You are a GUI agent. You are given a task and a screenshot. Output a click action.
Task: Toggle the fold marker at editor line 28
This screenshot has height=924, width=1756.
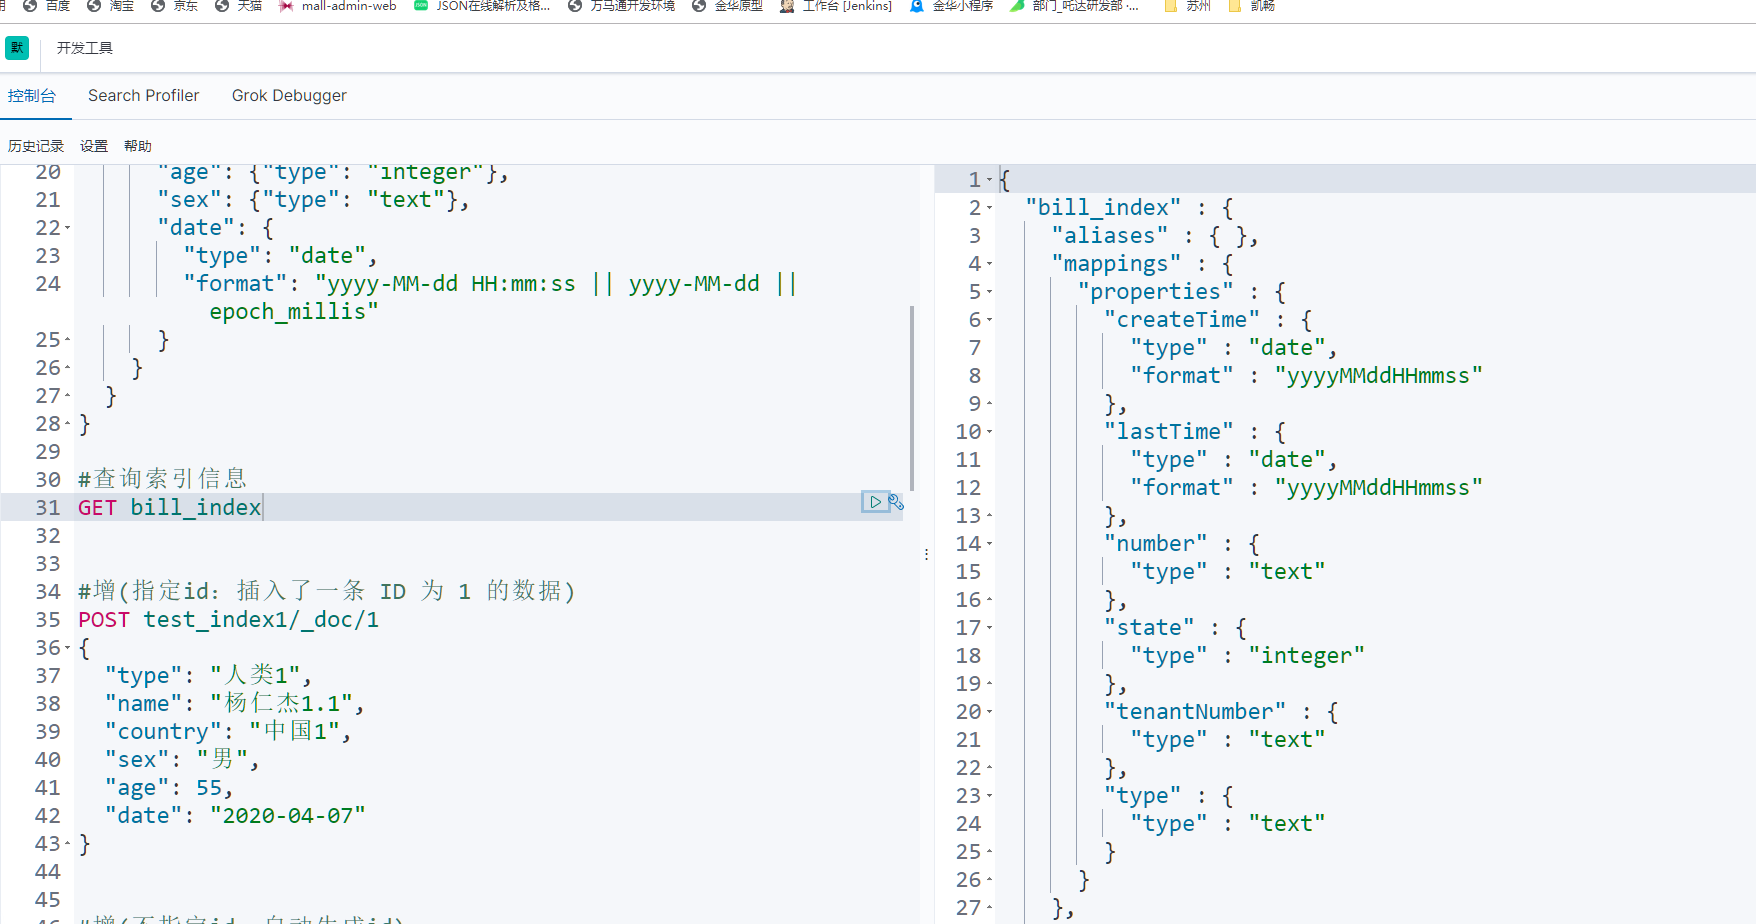point(68,424)
